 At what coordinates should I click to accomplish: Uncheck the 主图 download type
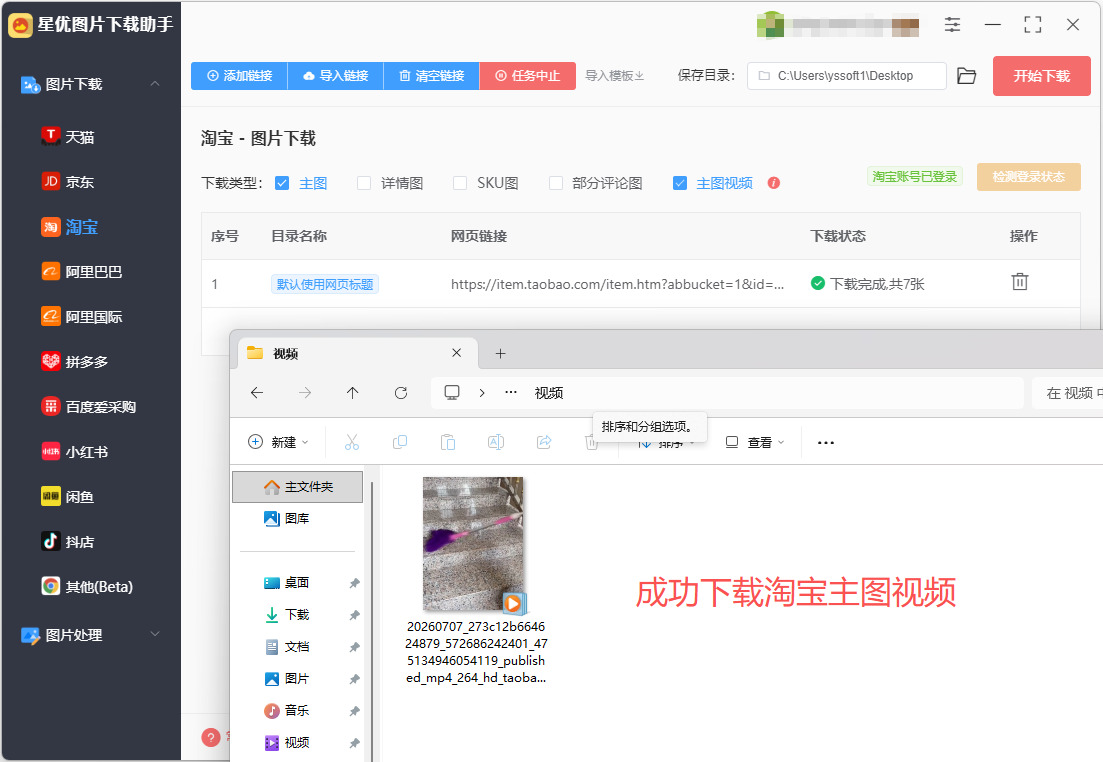pyautogui.click(x=282, y=183)
